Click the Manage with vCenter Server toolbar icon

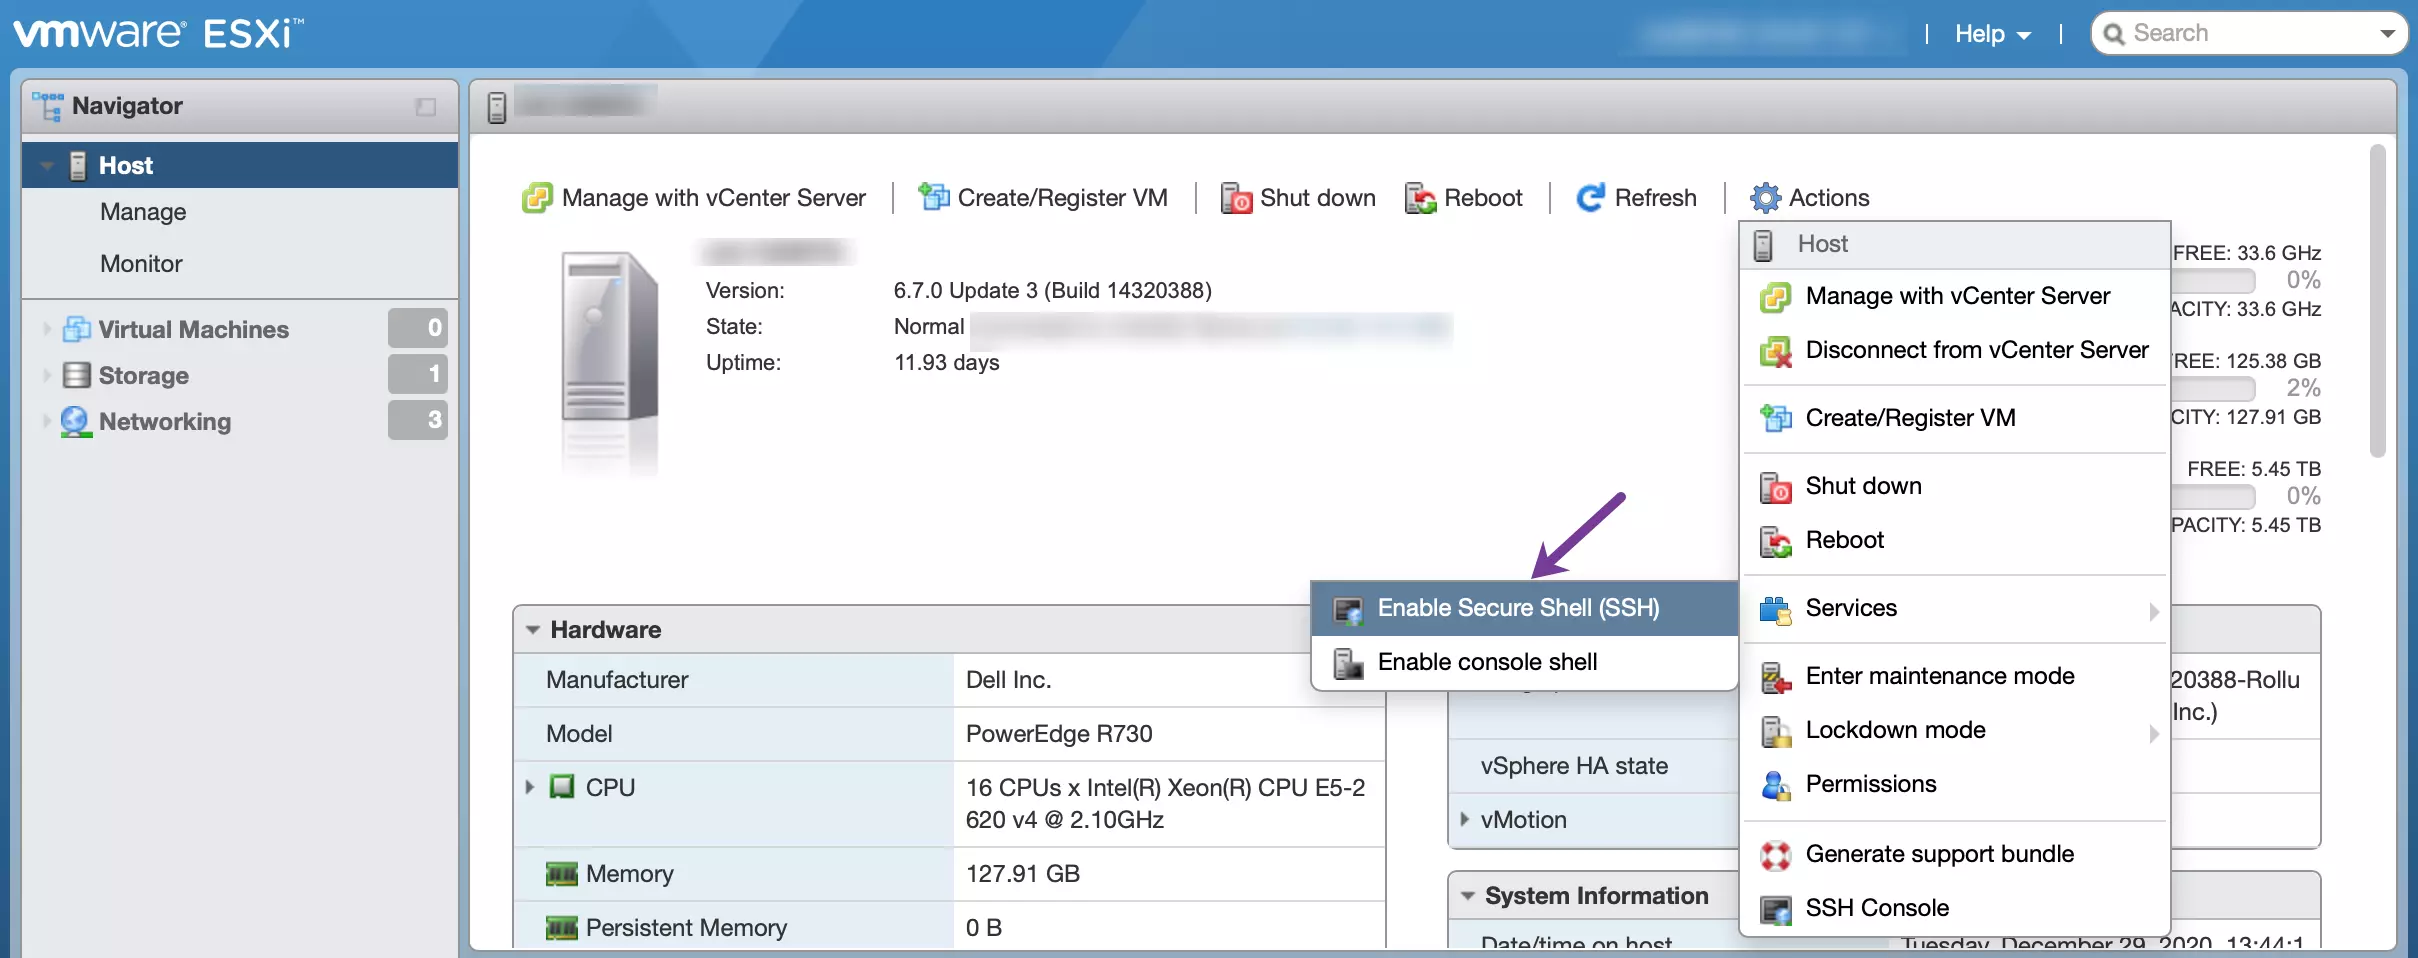click(x=537, y=198)
